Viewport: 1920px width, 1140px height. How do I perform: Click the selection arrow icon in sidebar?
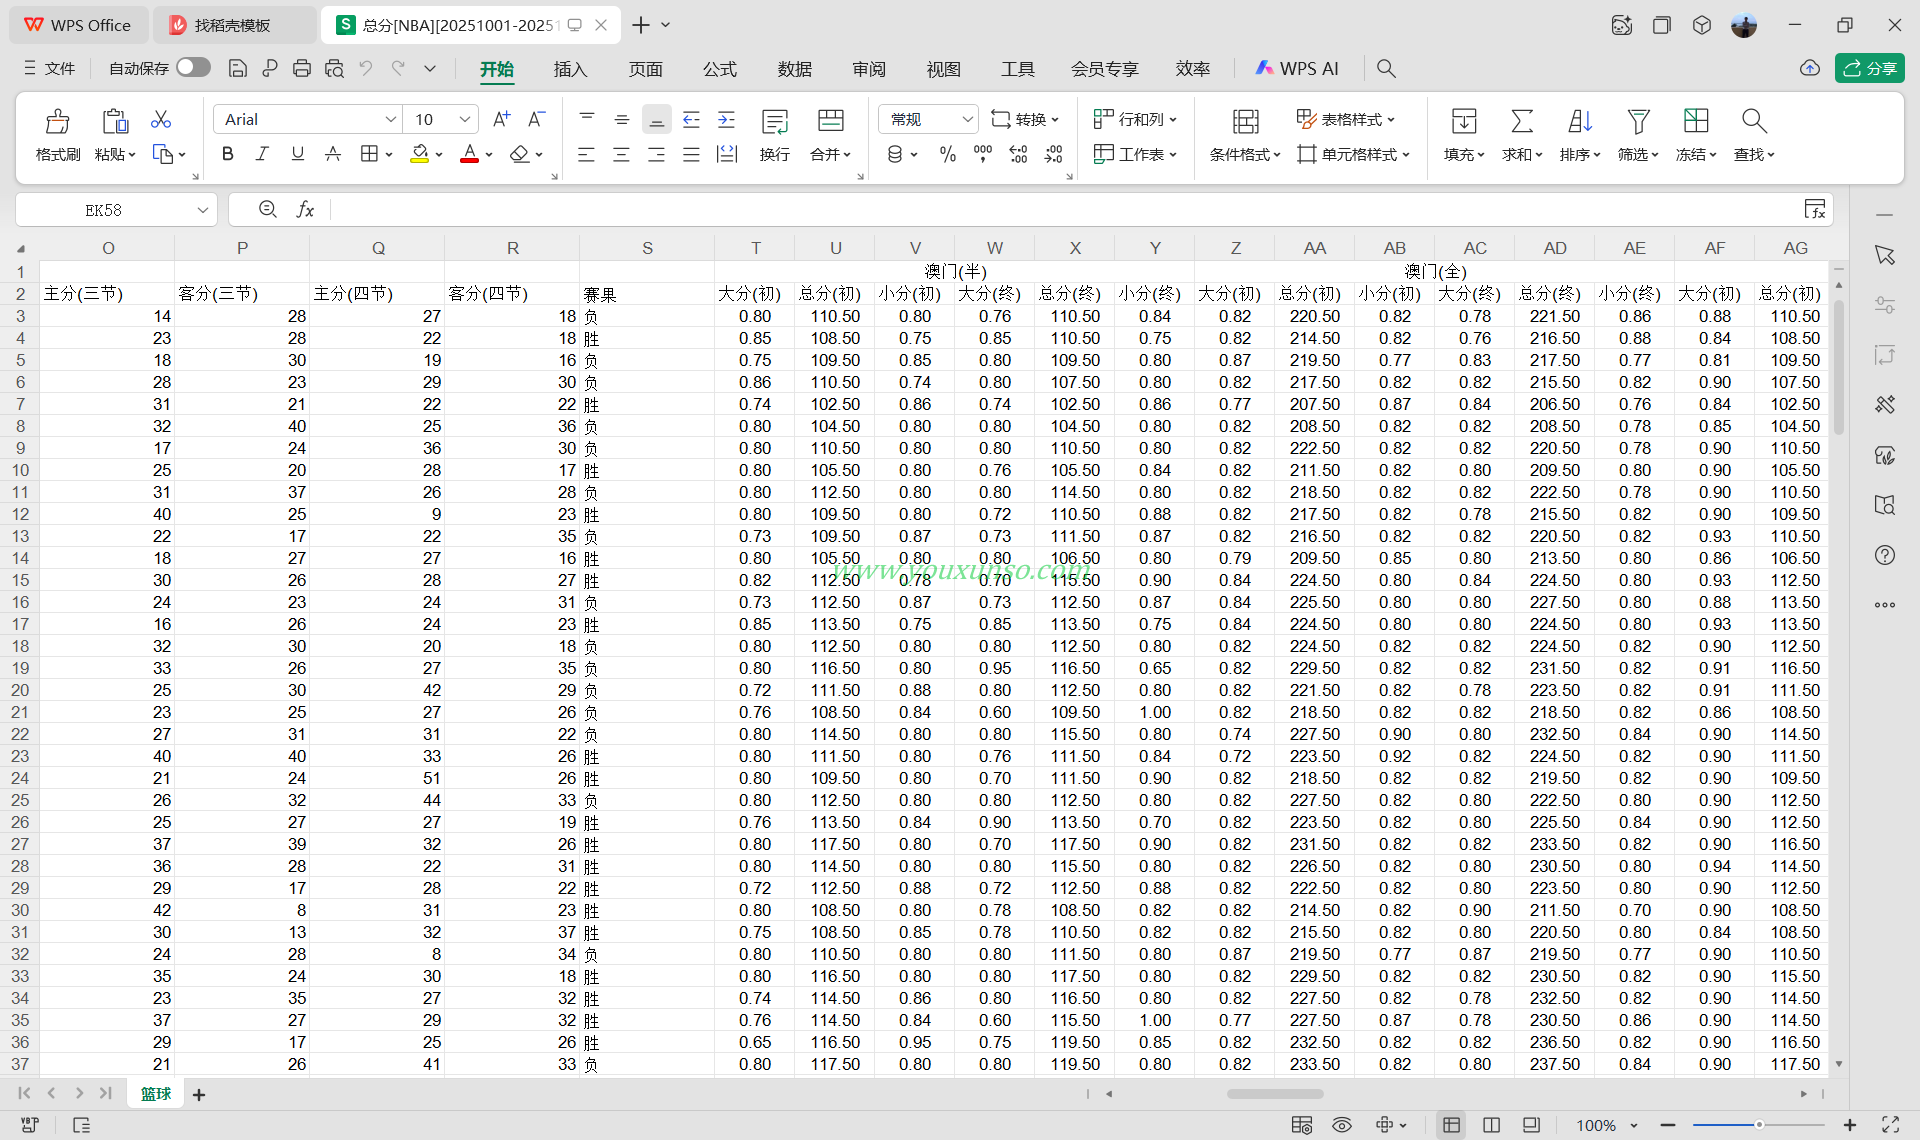tap(1885, 255)
